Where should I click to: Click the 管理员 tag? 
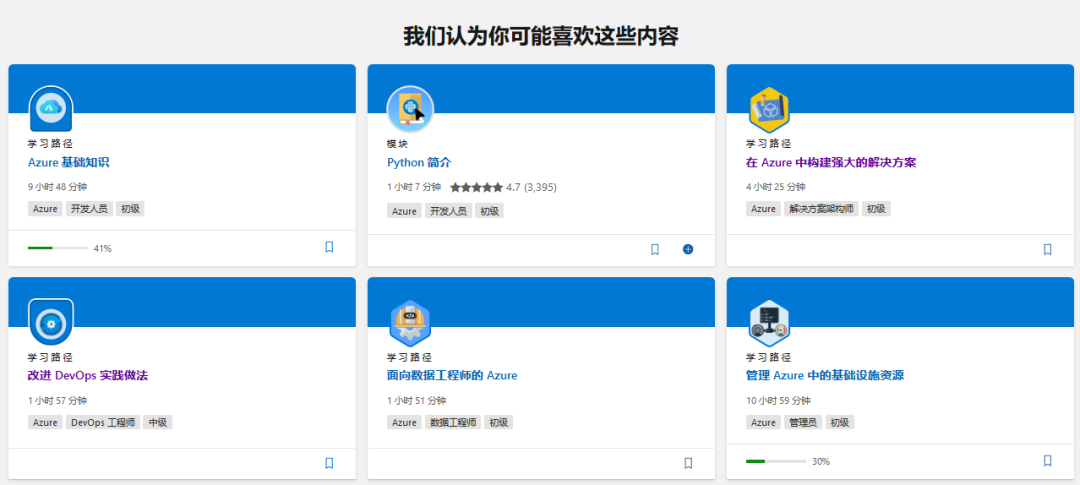click(803, 422)
